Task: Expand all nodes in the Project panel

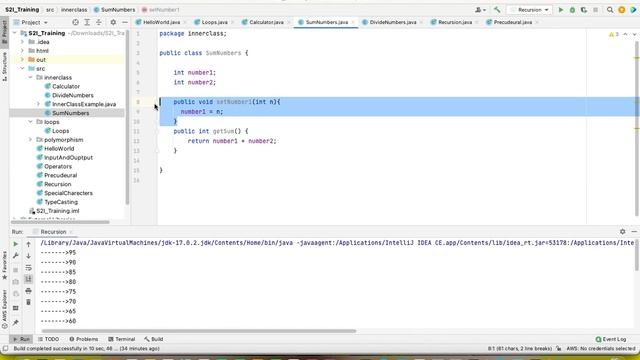Action: (x=87, y=22)
